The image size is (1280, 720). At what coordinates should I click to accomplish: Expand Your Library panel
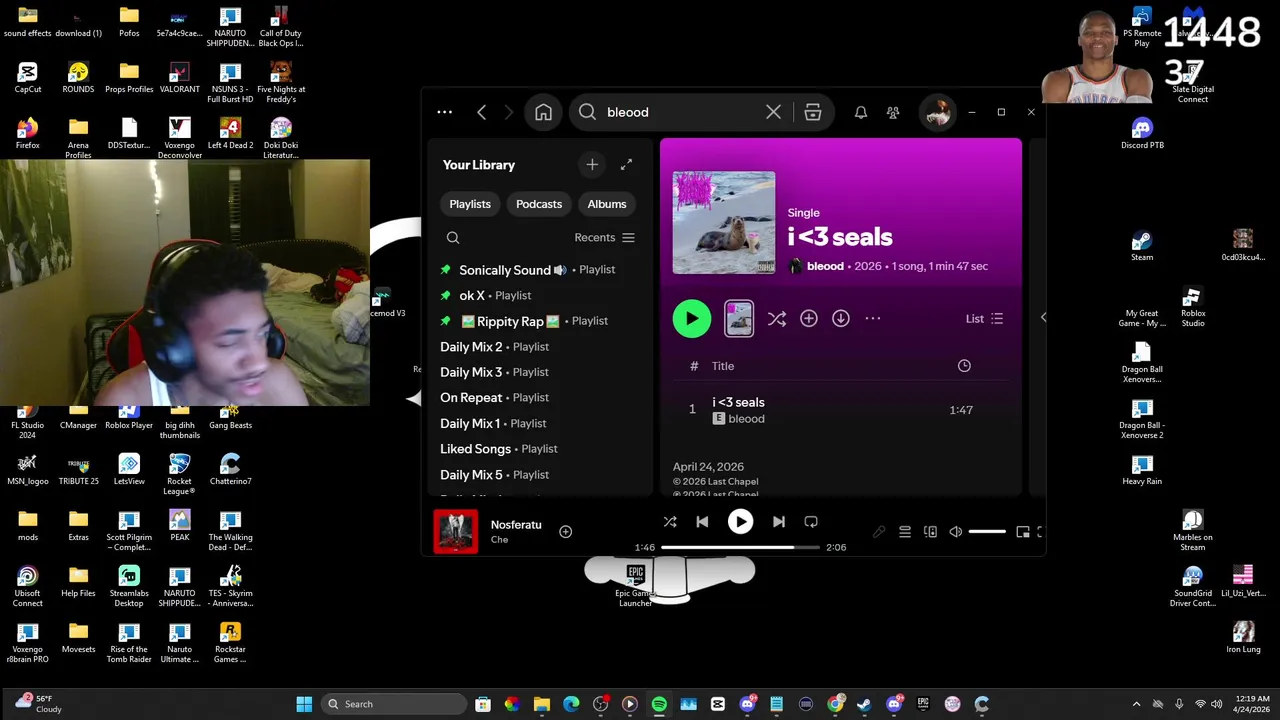click(626, 164)
